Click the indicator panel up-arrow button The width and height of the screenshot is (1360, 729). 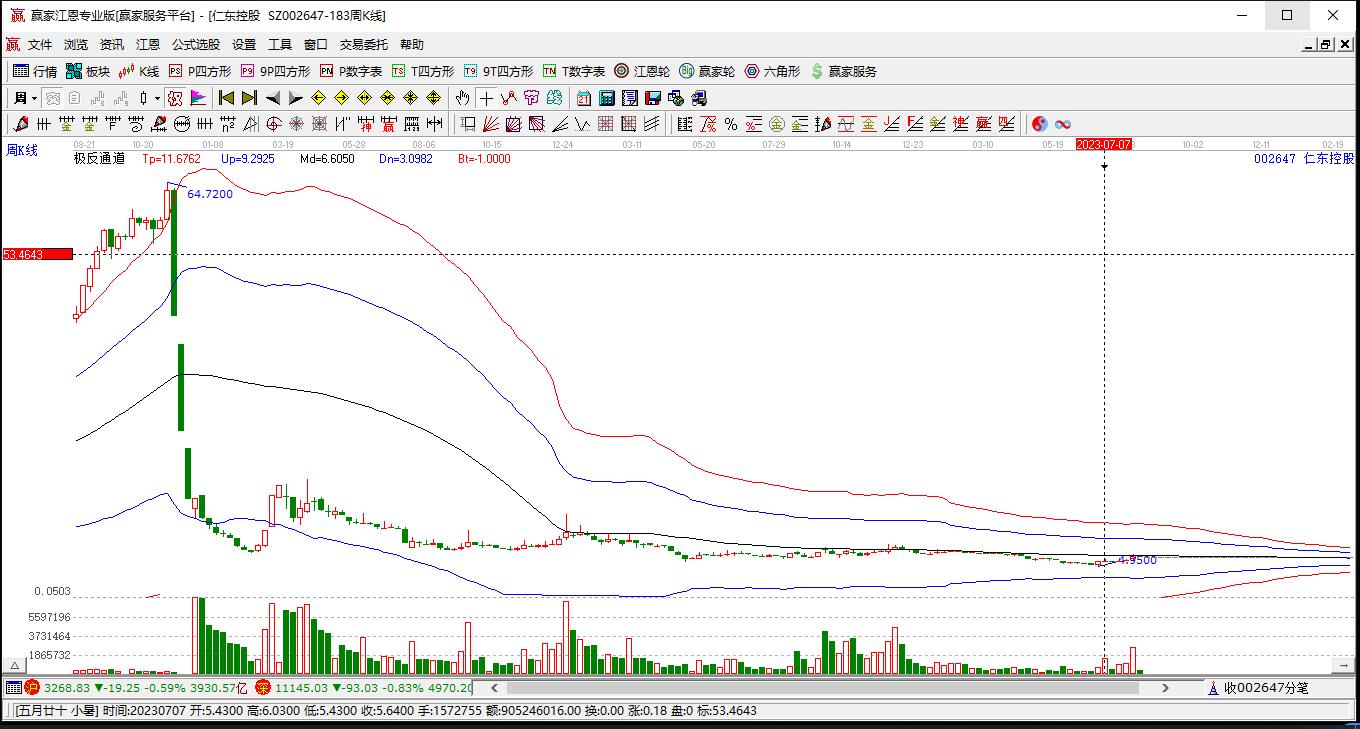[14, 665]
